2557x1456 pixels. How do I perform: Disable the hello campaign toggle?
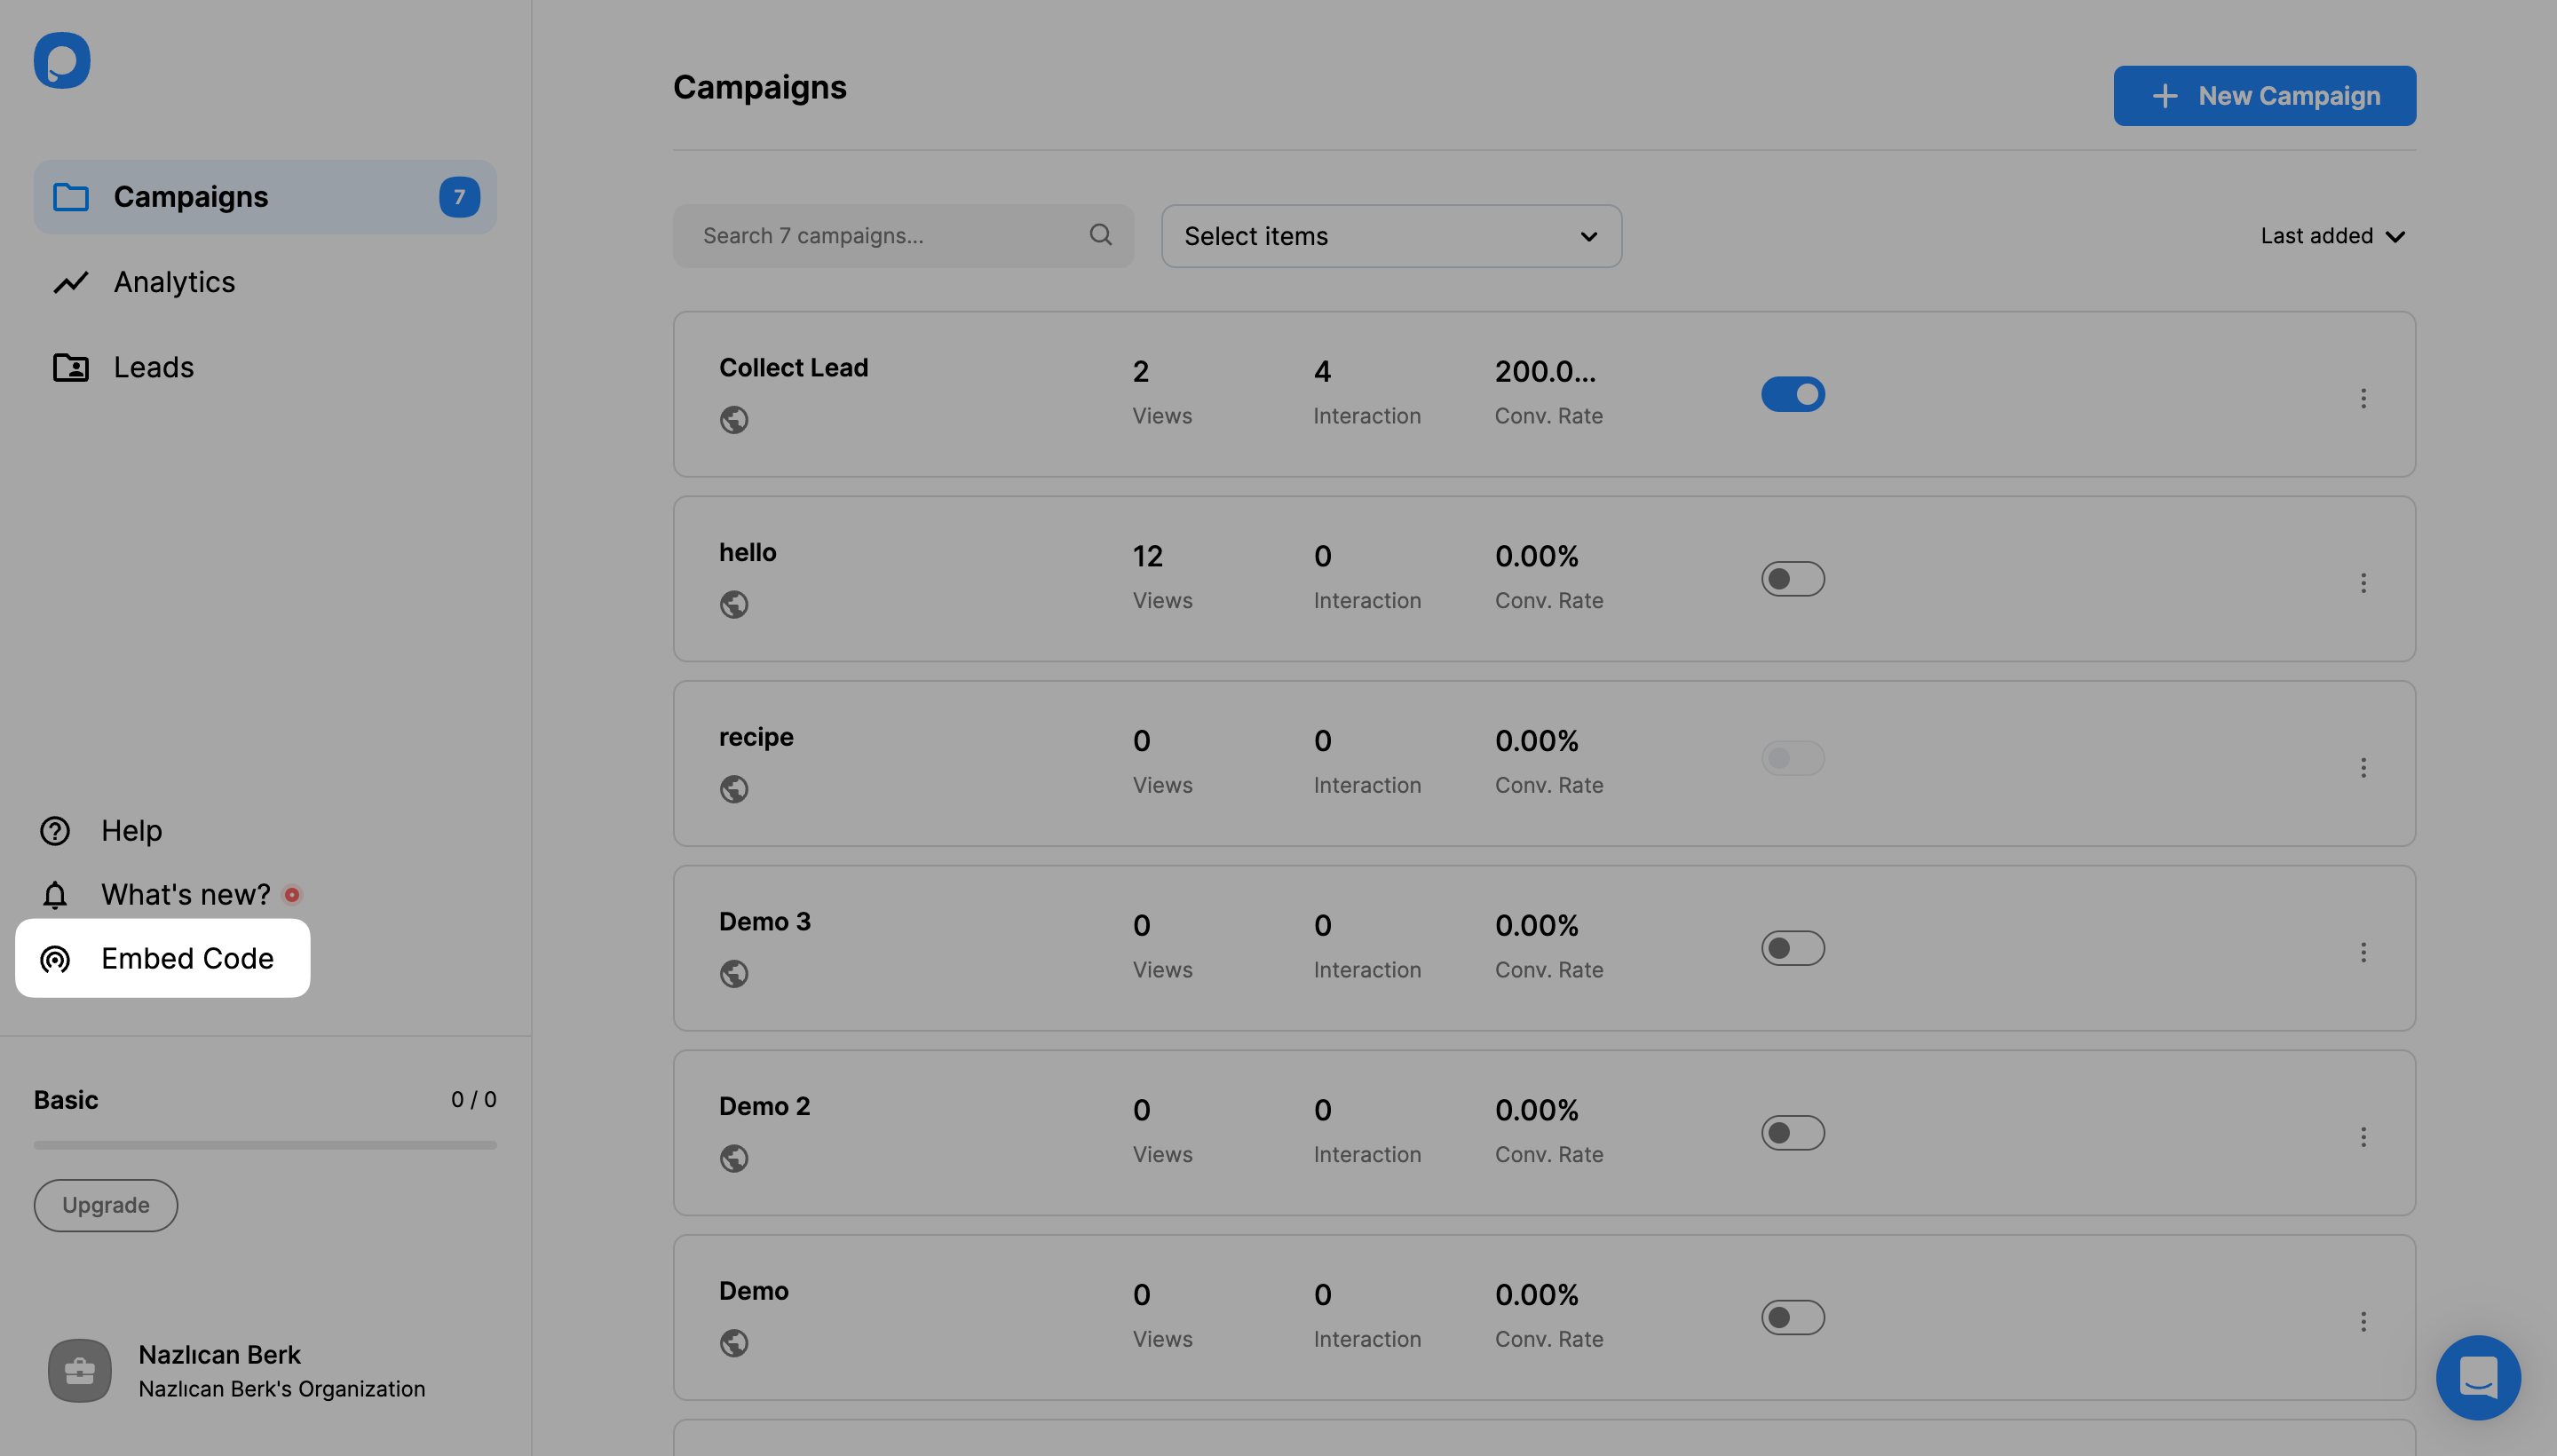tap(1792, 578)
